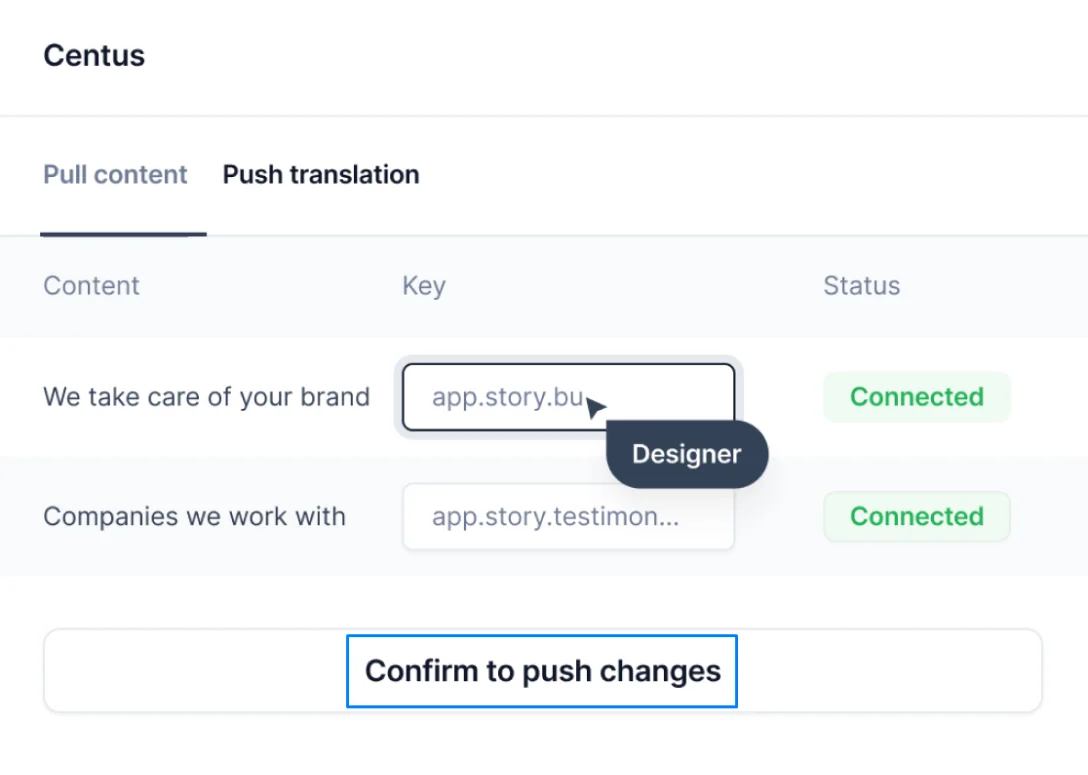Screen dimensions: 1088x775
Task: Select the Pull content tab
Action: [x=115, y=174]
